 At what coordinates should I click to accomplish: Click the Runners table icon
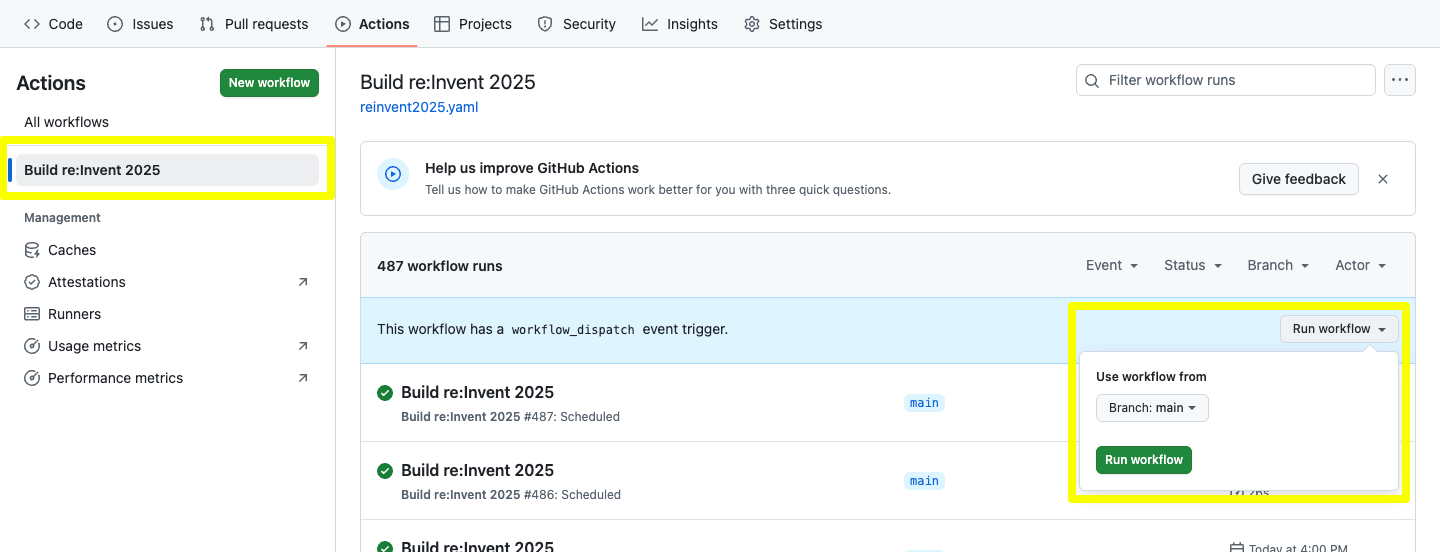(32, 314)
